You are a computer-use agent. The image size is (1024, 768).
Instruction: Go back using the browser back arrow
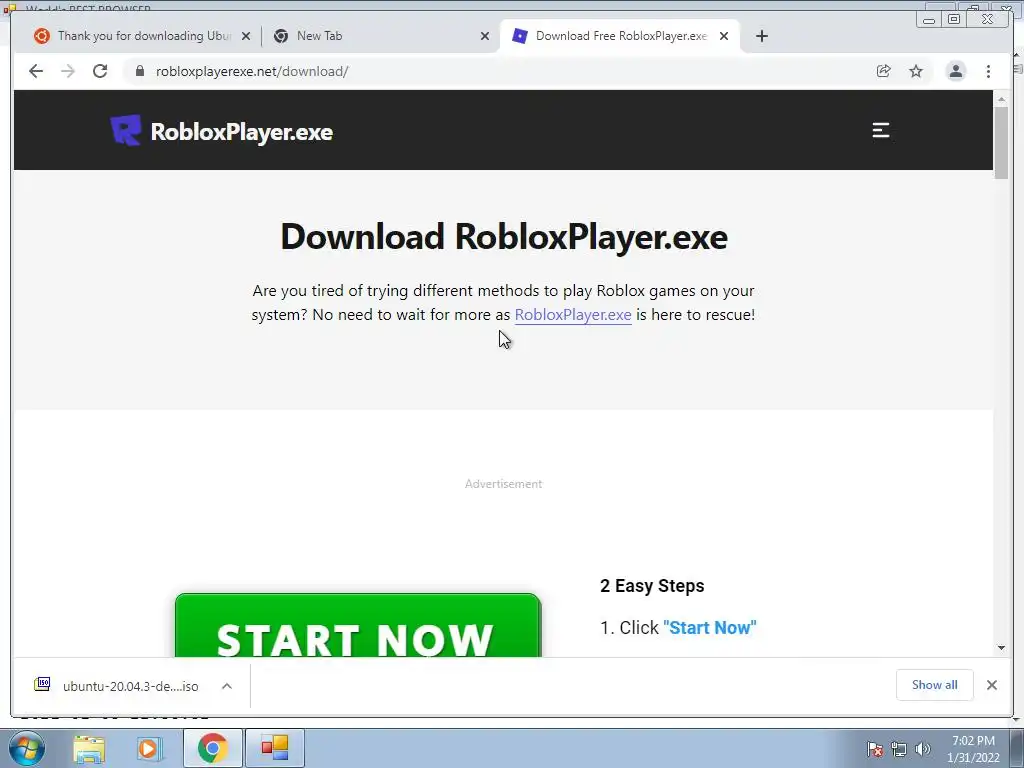click(36, 71)
